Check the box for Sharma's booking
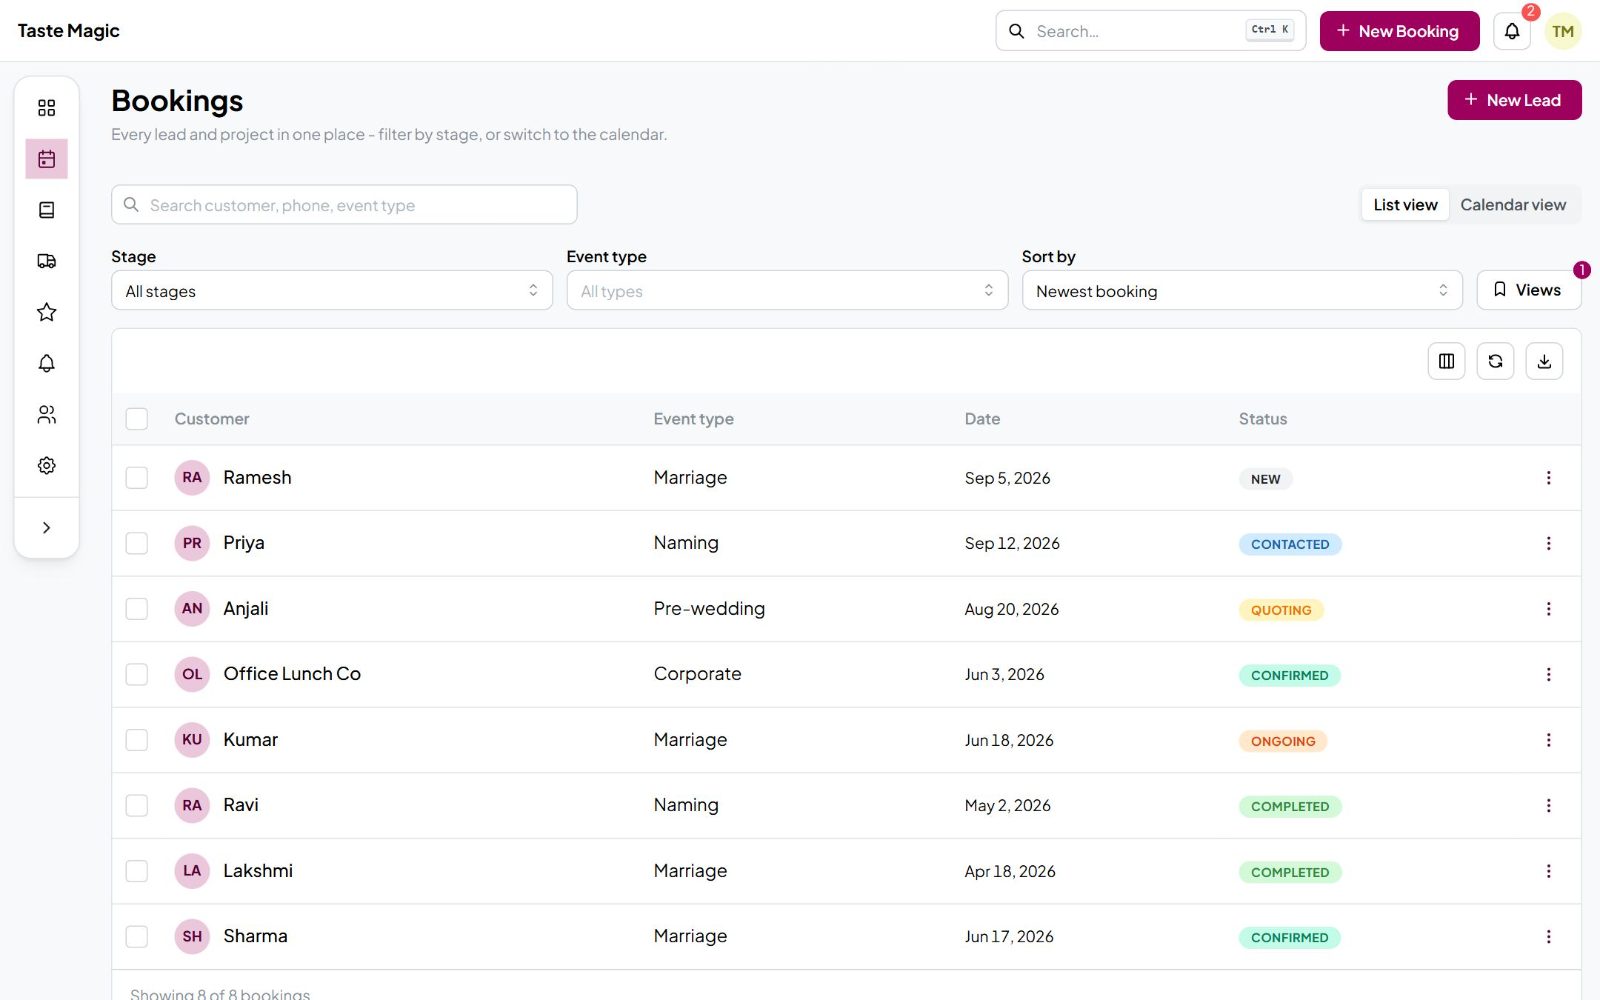Screen dimensions: 1600x1000 (137, 936)
